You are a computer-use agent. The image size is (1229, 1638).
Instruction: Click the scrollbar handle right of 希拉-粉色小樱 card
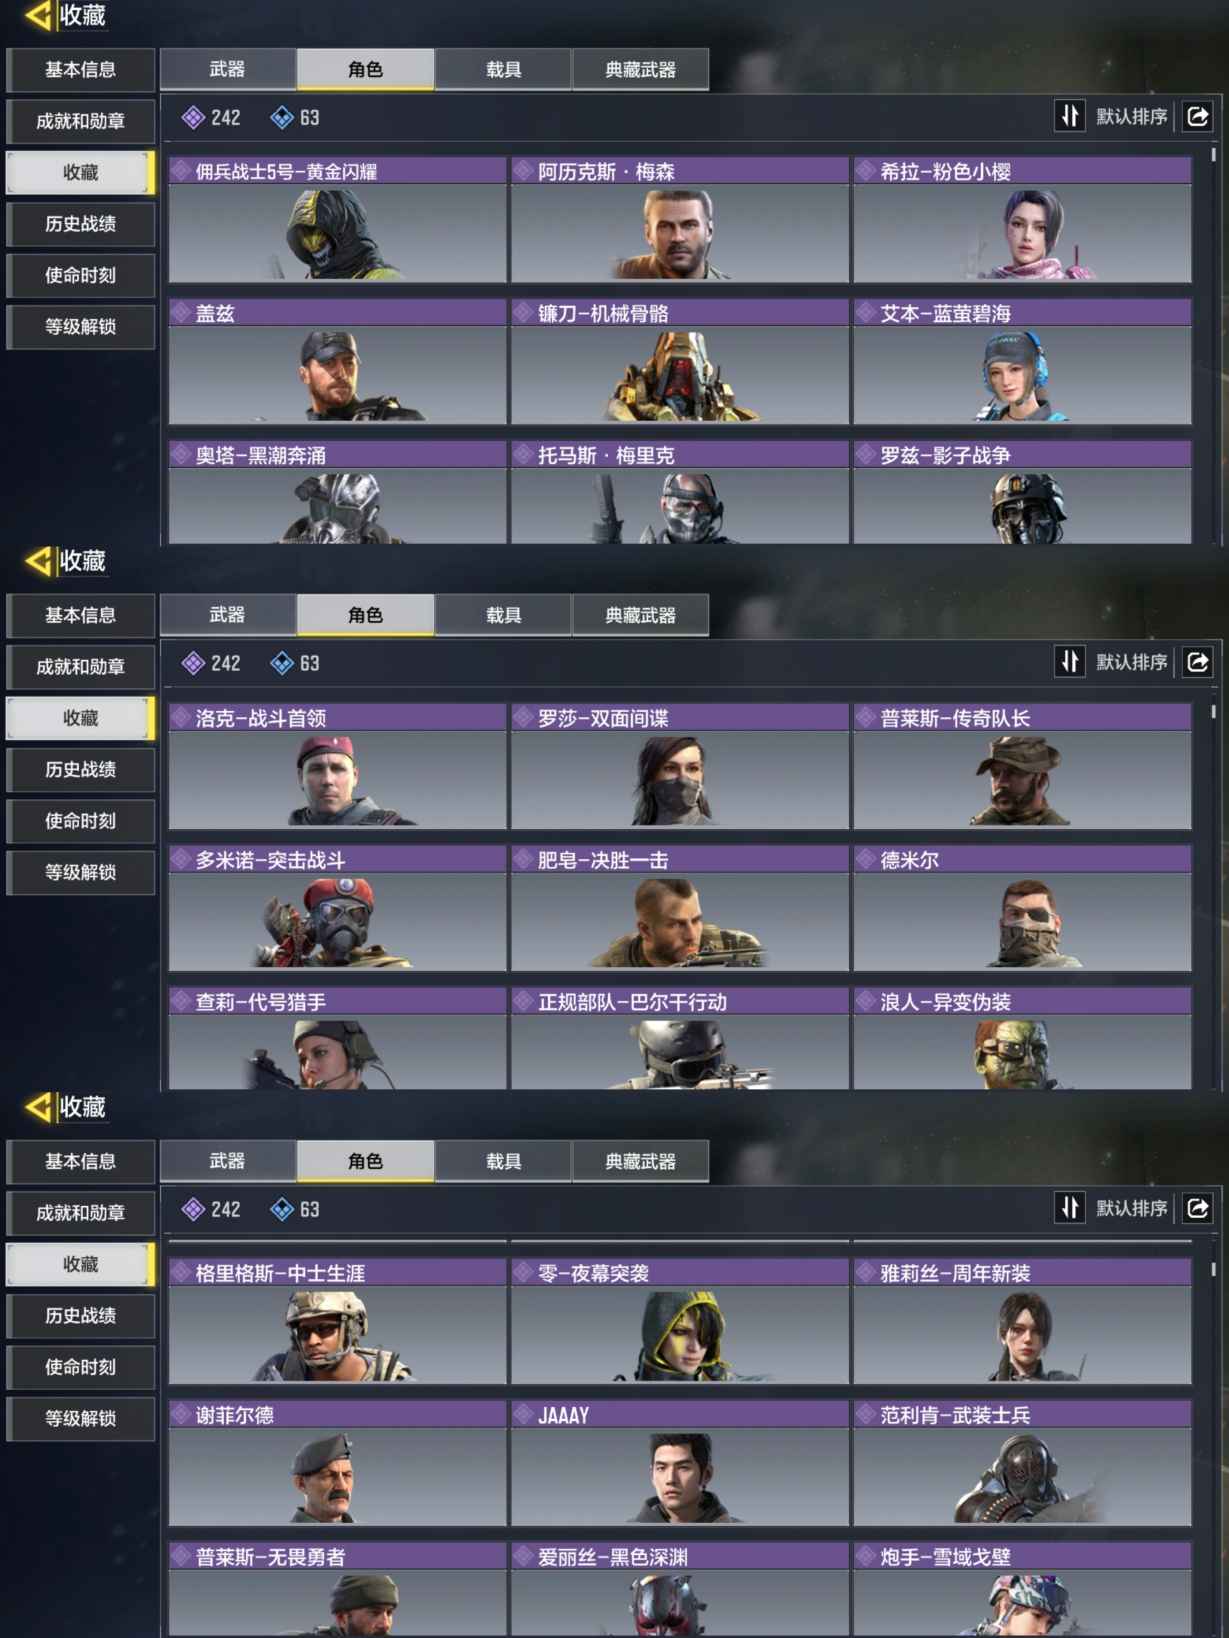pyautogui.click(x=1214, y=156)
